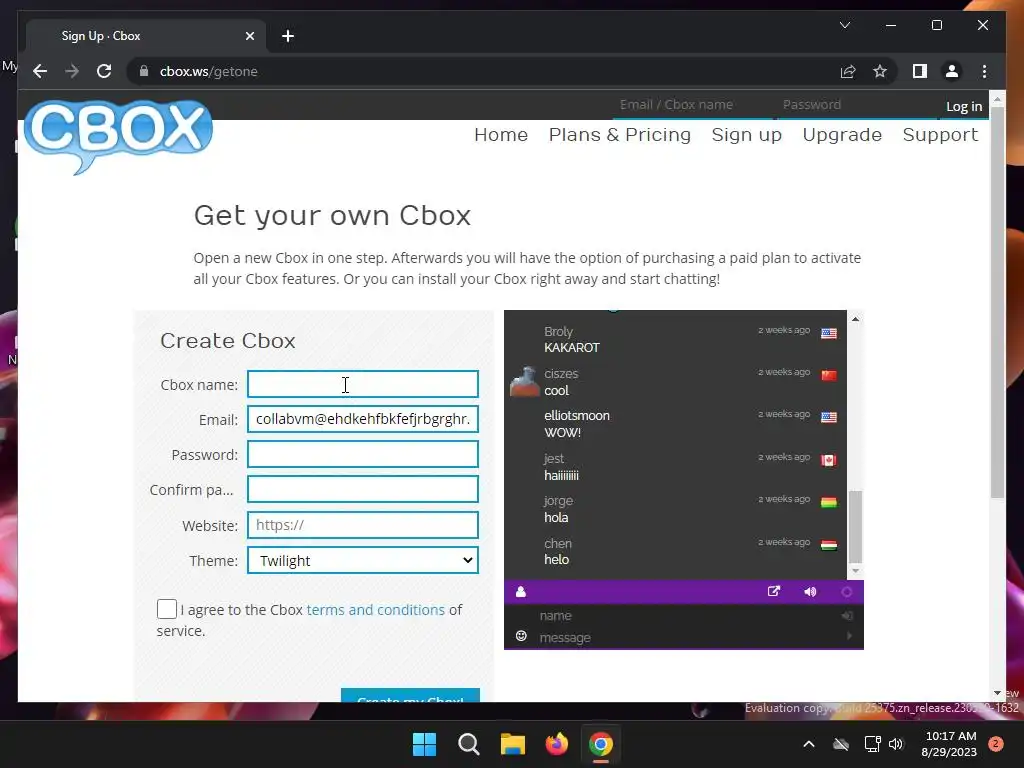The image size is (1024, 768).
Task: Open File Explorer from taskbar
Action: tap(513, 744)
